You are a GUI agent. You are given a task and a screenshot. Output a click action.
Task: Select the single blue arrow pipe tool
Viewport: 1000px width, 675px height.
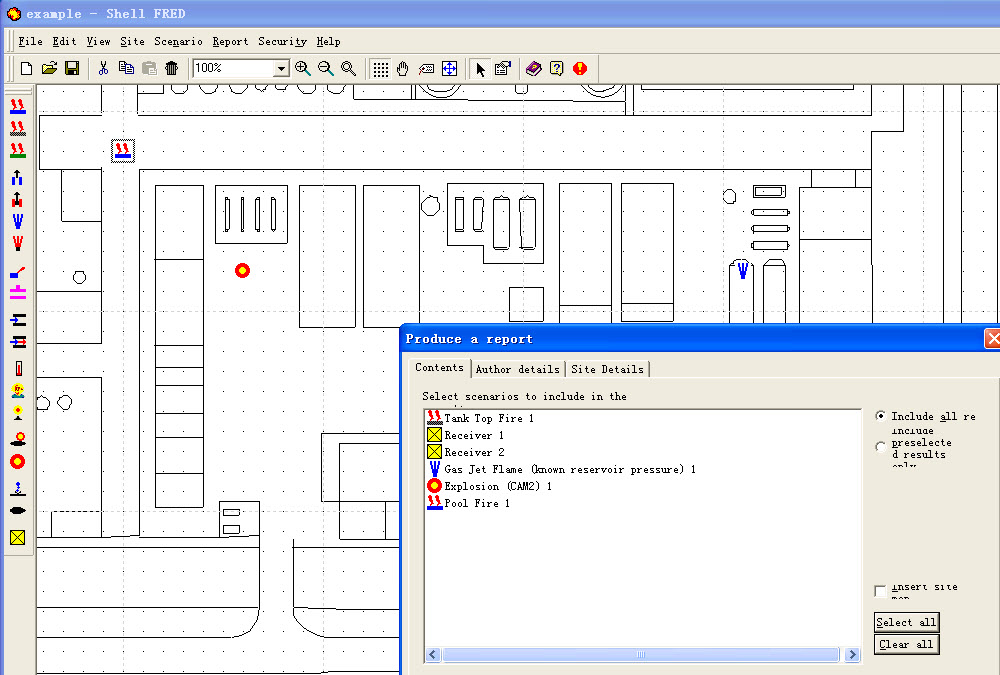[18, 320]
